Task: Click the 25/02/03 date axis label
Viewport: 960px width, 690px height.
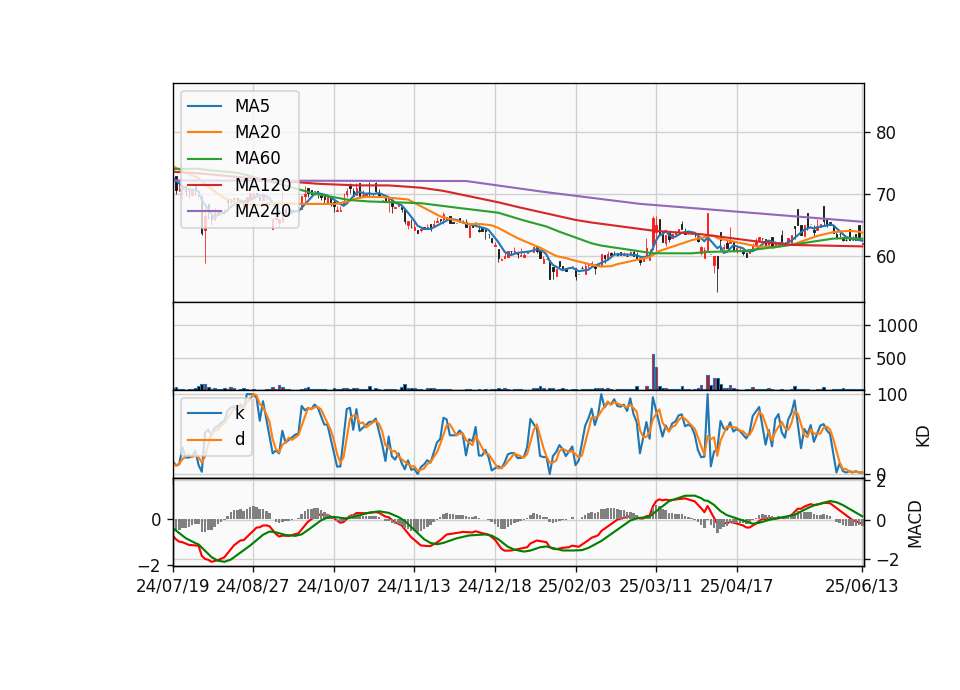Action: [575, 586]
